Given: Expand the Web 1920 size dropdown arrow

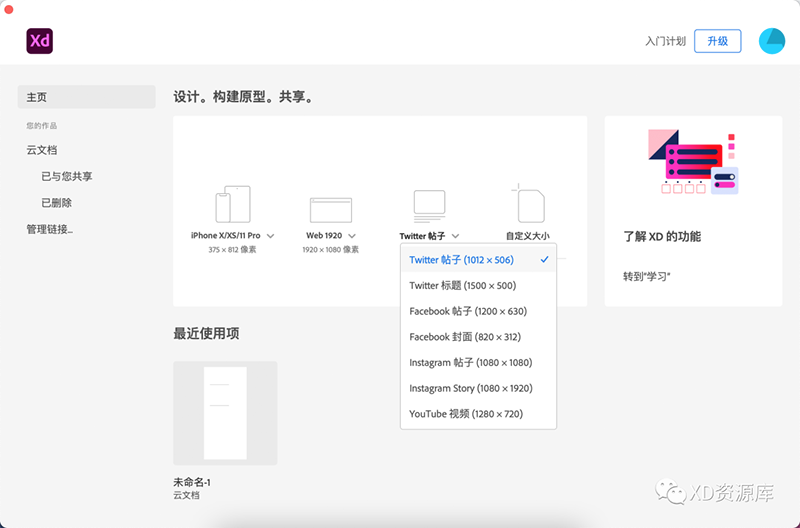Looking at the screenshot, I should (352, 236).
